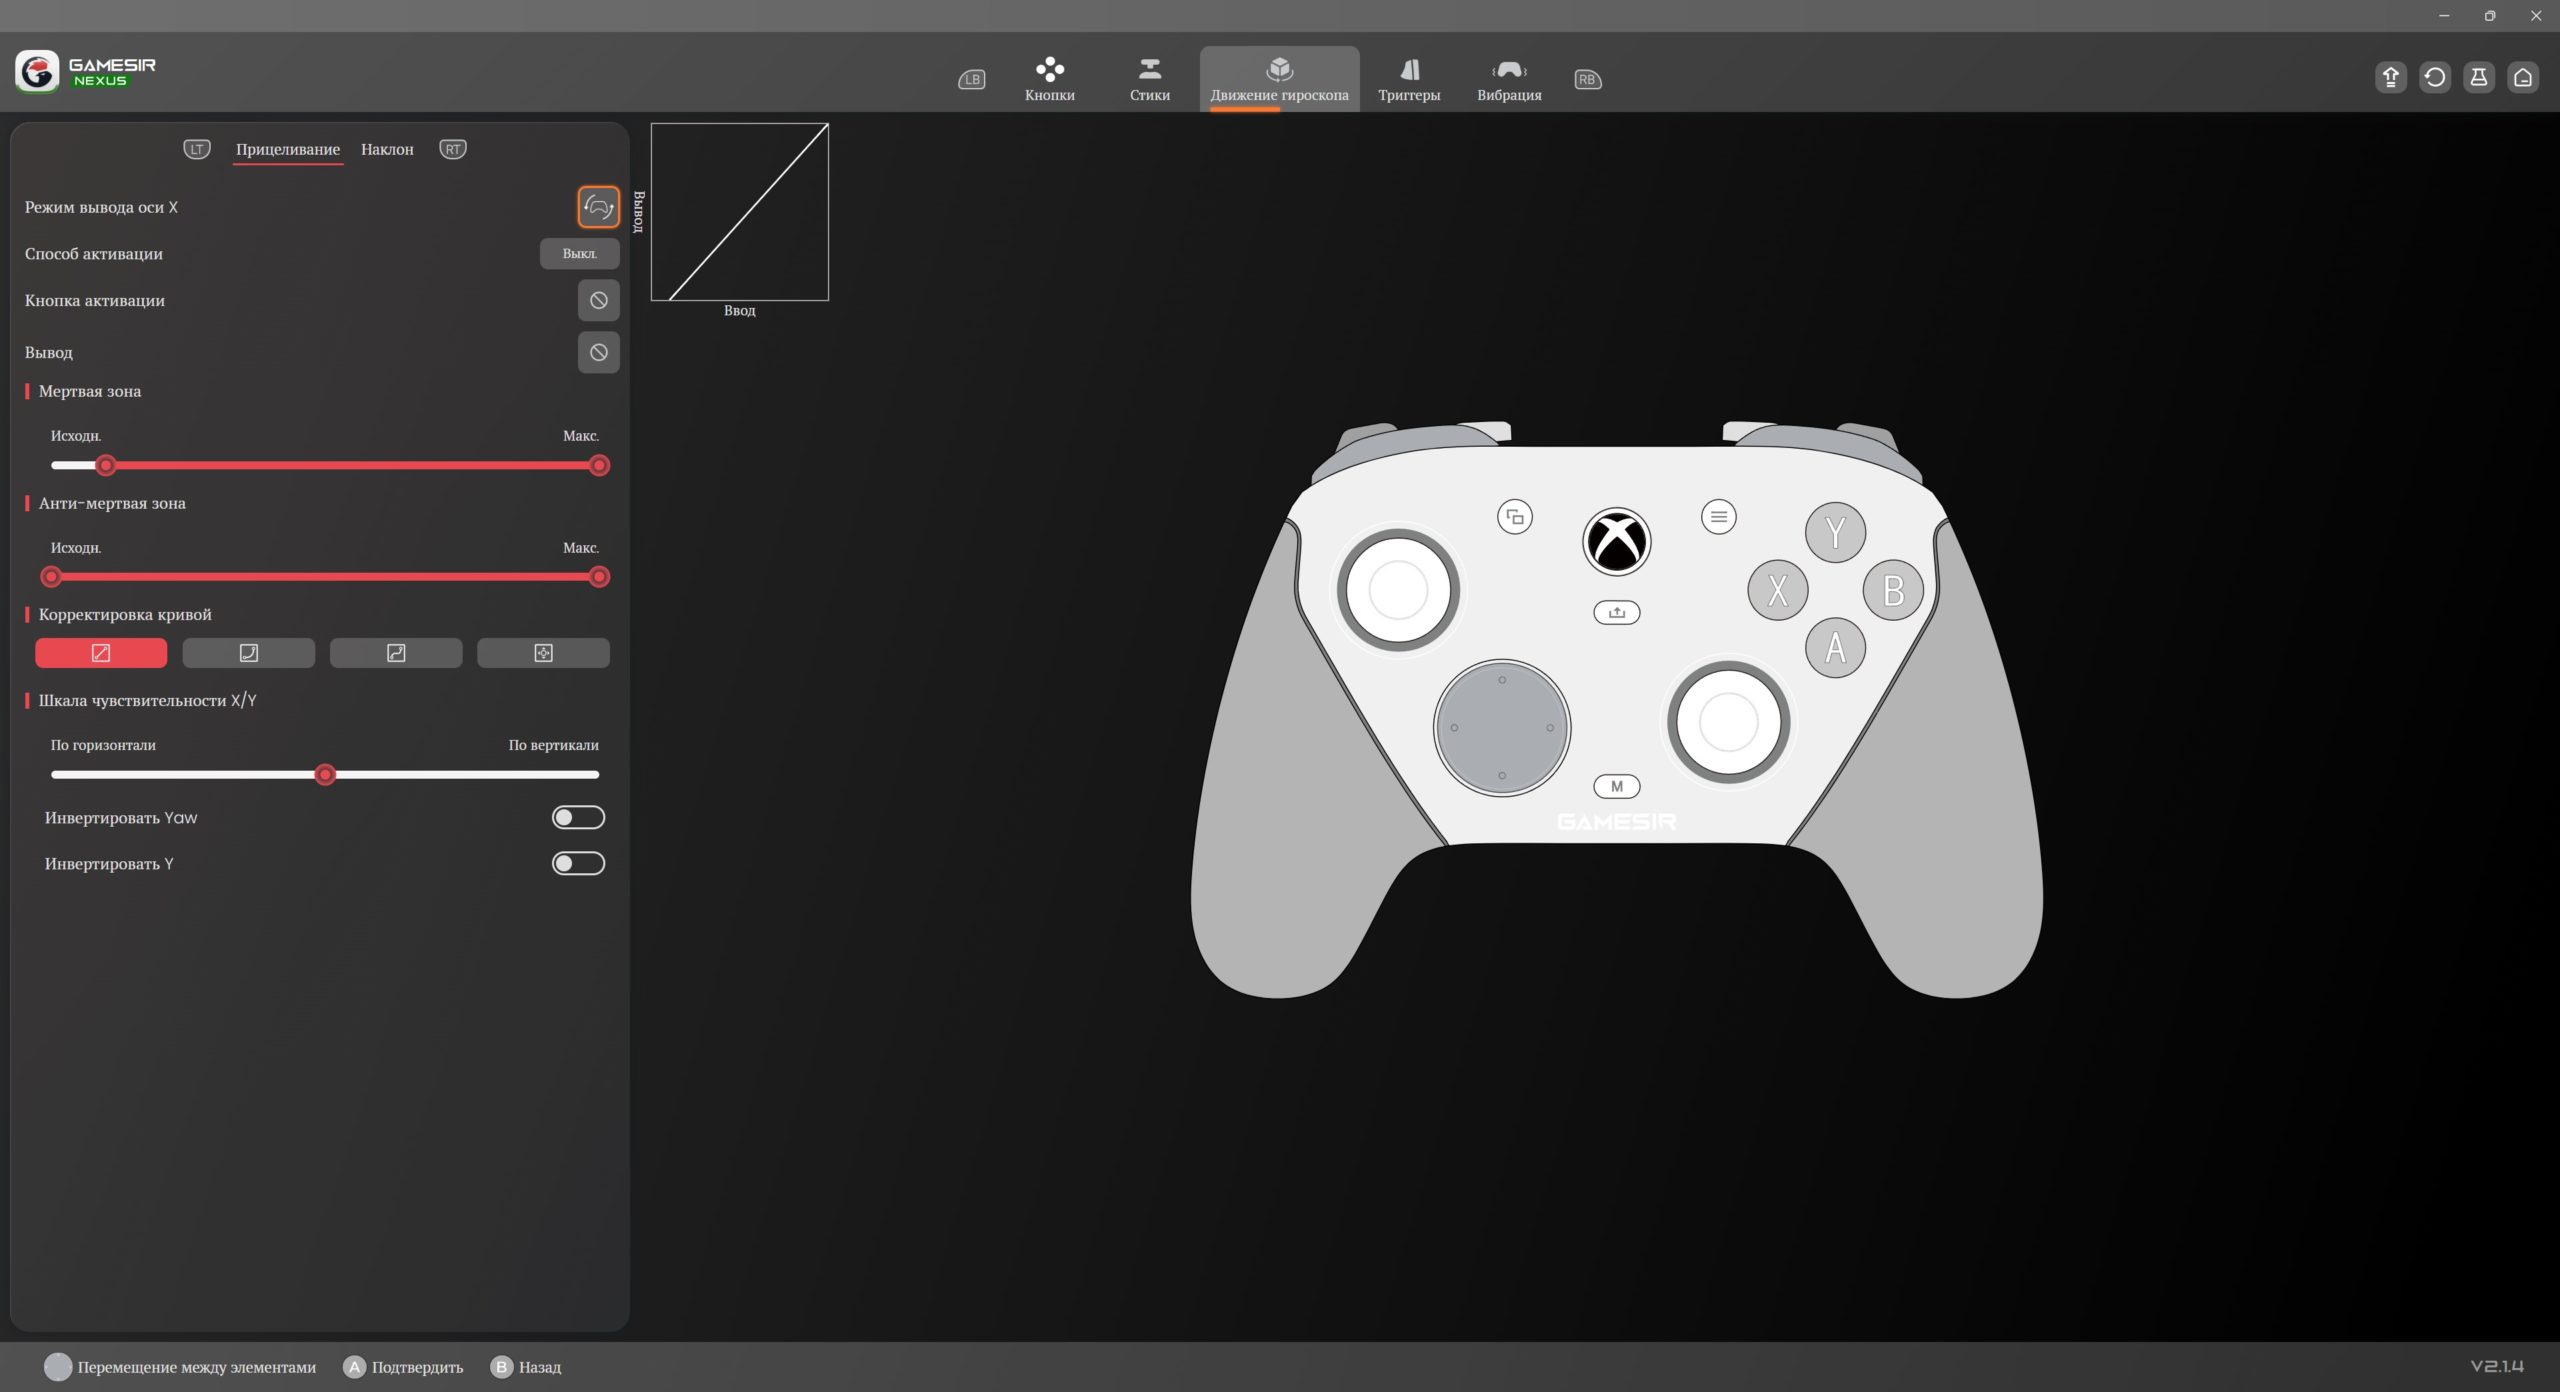Switch to the Прицеливание sub-tab

click(x=288, y=149)
